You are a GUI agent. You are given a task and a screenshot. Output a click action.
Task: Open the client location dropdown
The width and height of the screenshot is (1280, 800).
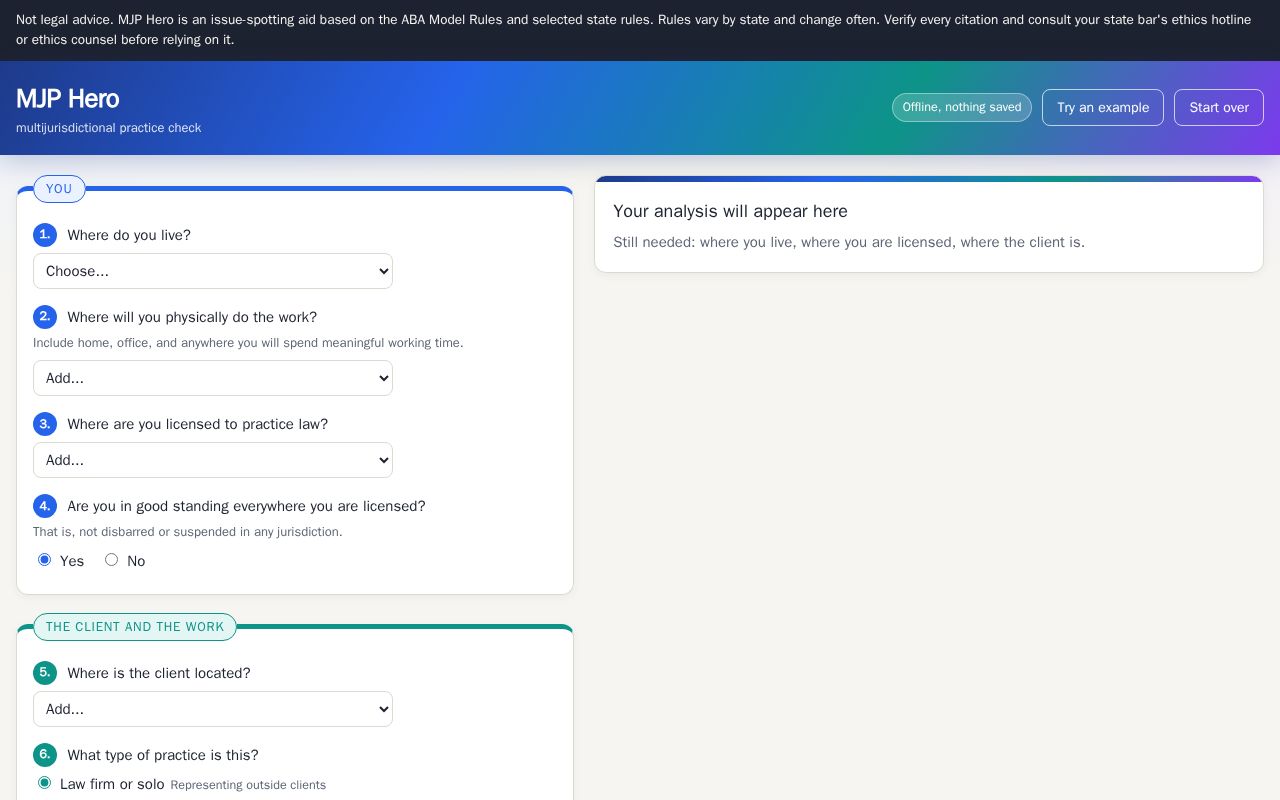point(213,709)
